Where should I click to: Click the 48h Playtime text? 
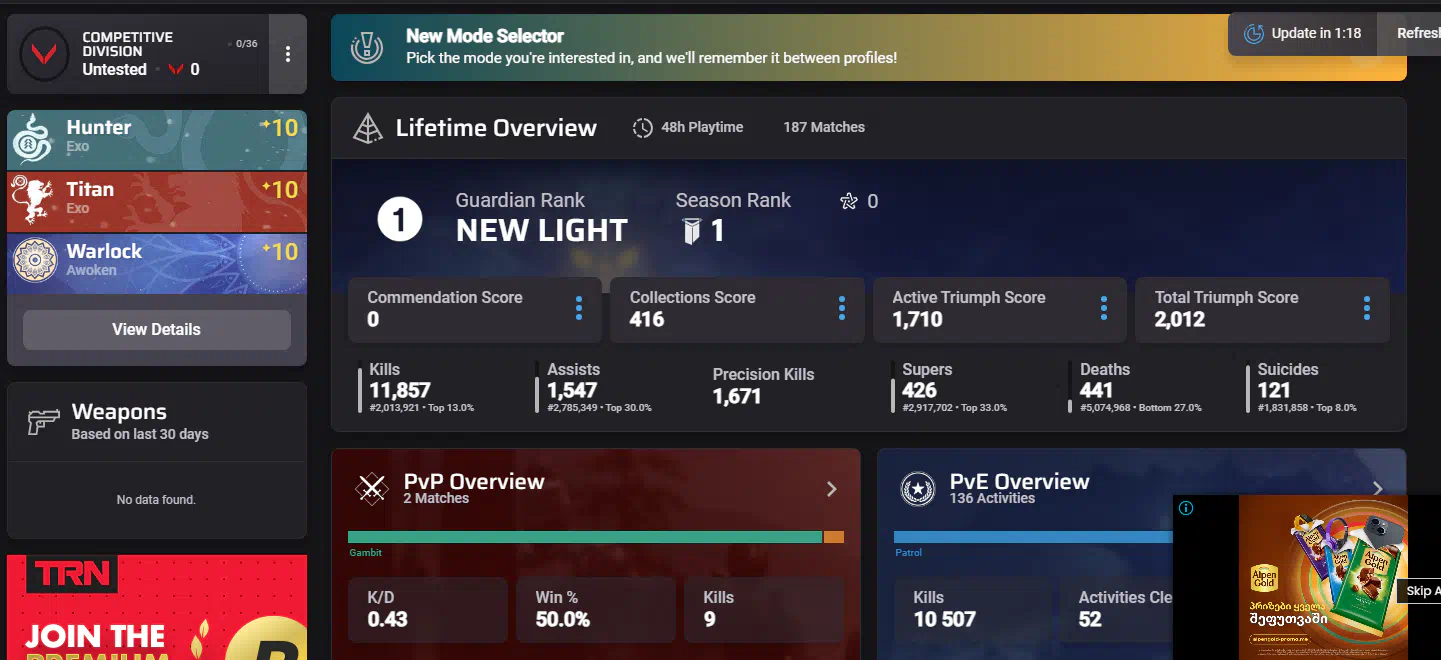tap(702, 128)
